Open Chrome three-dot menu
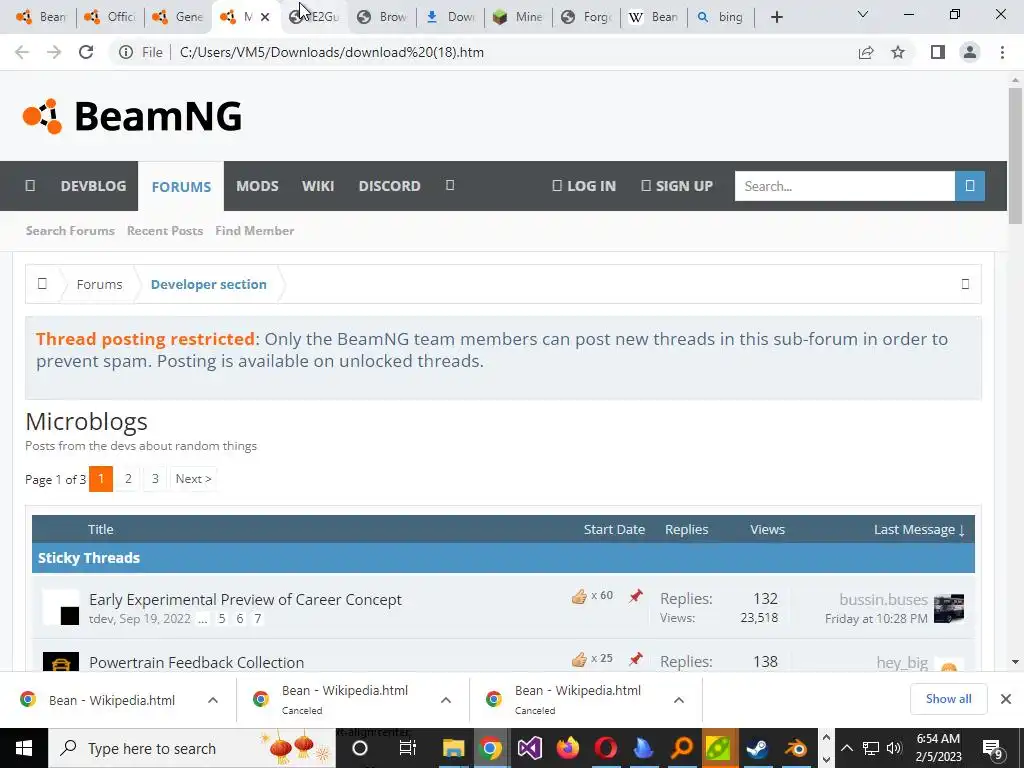1024x768 pixels. (1002, 52)
